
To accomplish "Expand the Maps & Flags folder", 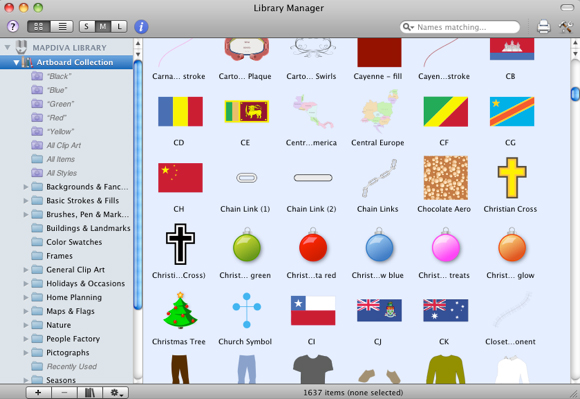I will point(26,311).
